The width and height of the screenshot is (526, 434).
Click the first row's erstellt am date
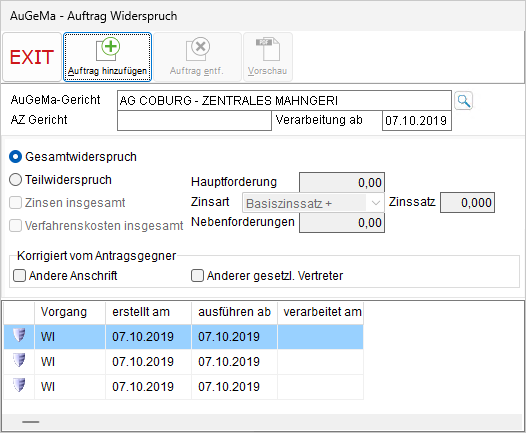[x=143, y=337]
